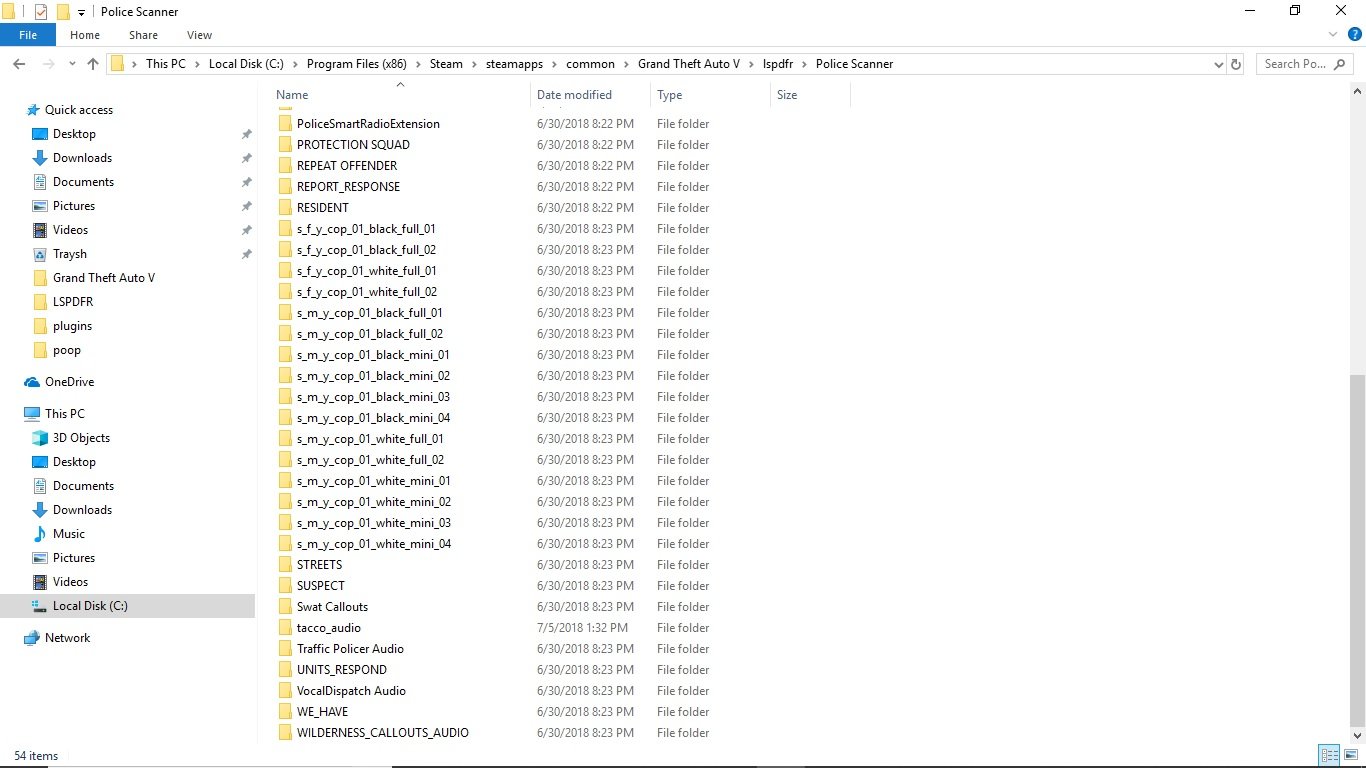Open the File ribbon tab
1366x768 pixels.
coord(28,35)
